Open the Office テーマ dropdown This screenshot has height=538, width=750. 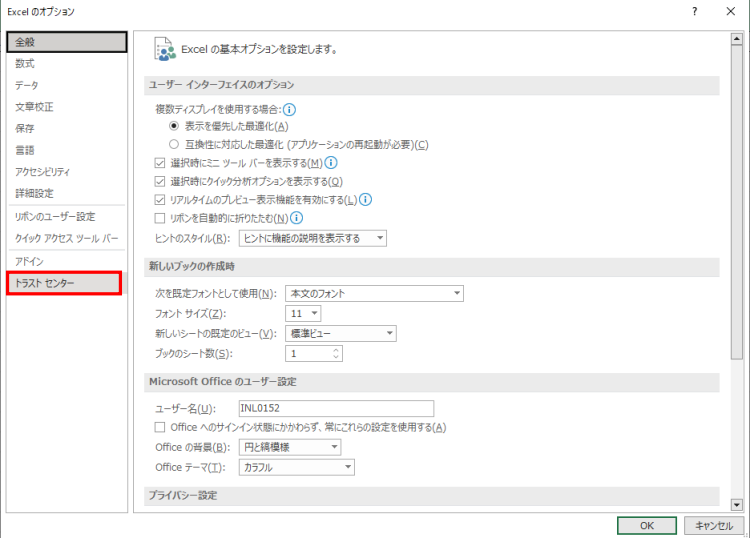click(x=297, y=467)
